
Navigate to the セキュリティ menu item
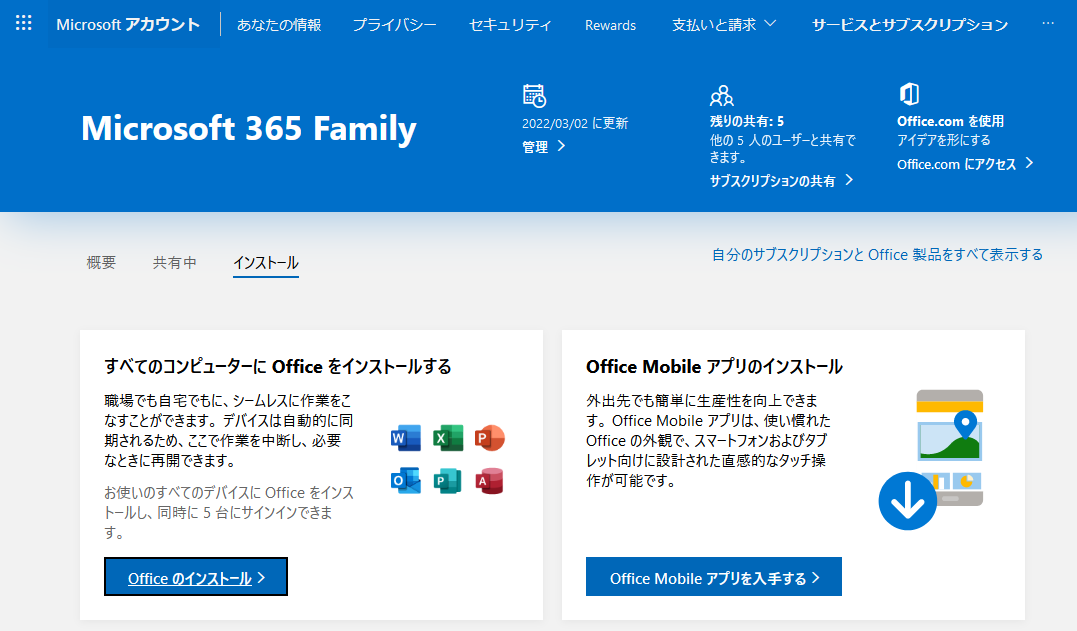click(510, 25)
